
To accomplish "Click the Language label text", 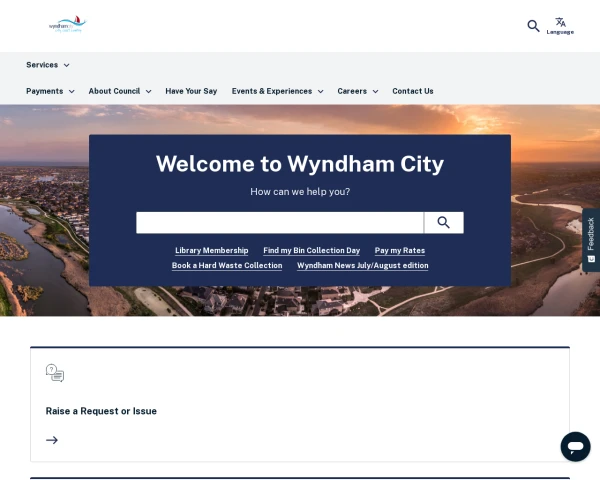I will click(560, 32).
